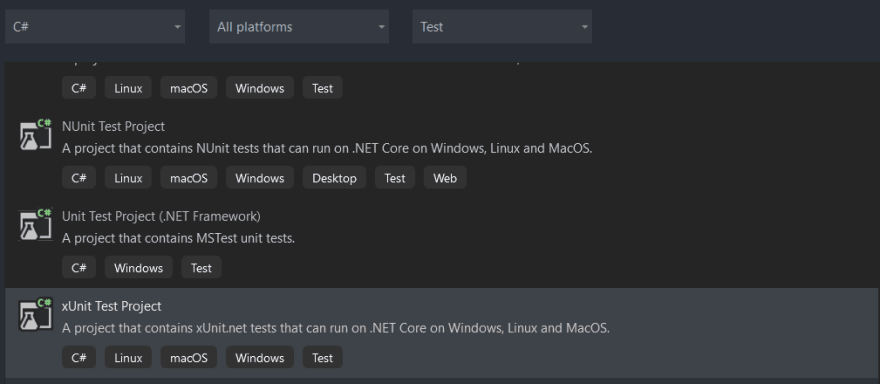This screenshot has height=384, width=880.
Task: Select the xUnit Test Project template
Action: pyautogui.click(x=442, y=333)
